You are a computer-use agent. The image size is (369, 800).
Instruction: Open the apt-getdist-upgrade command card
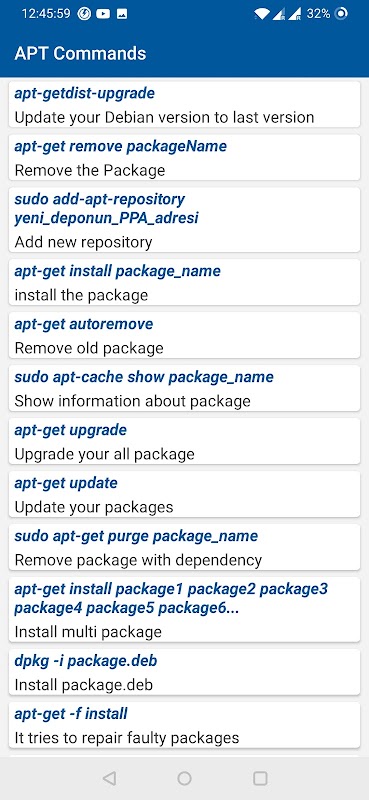[x=184, y=105]
